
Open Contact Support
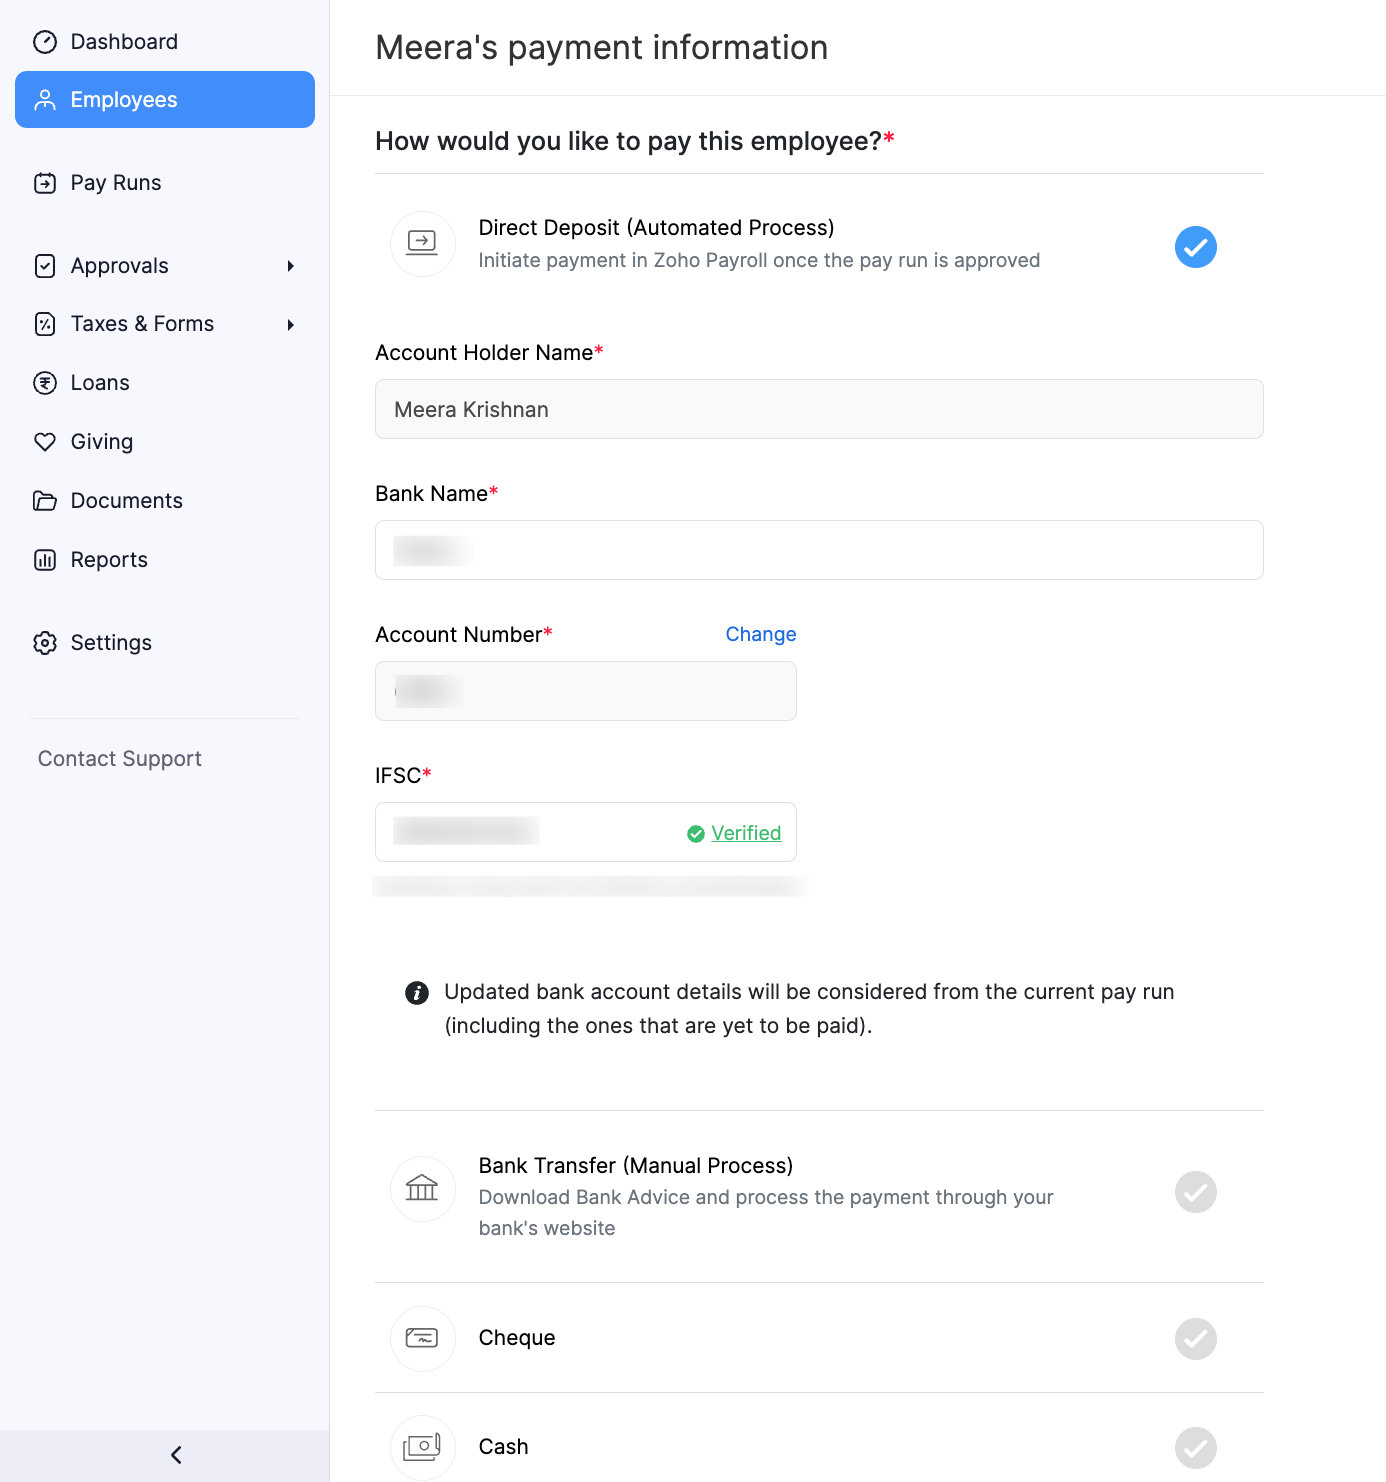(119, 758)
